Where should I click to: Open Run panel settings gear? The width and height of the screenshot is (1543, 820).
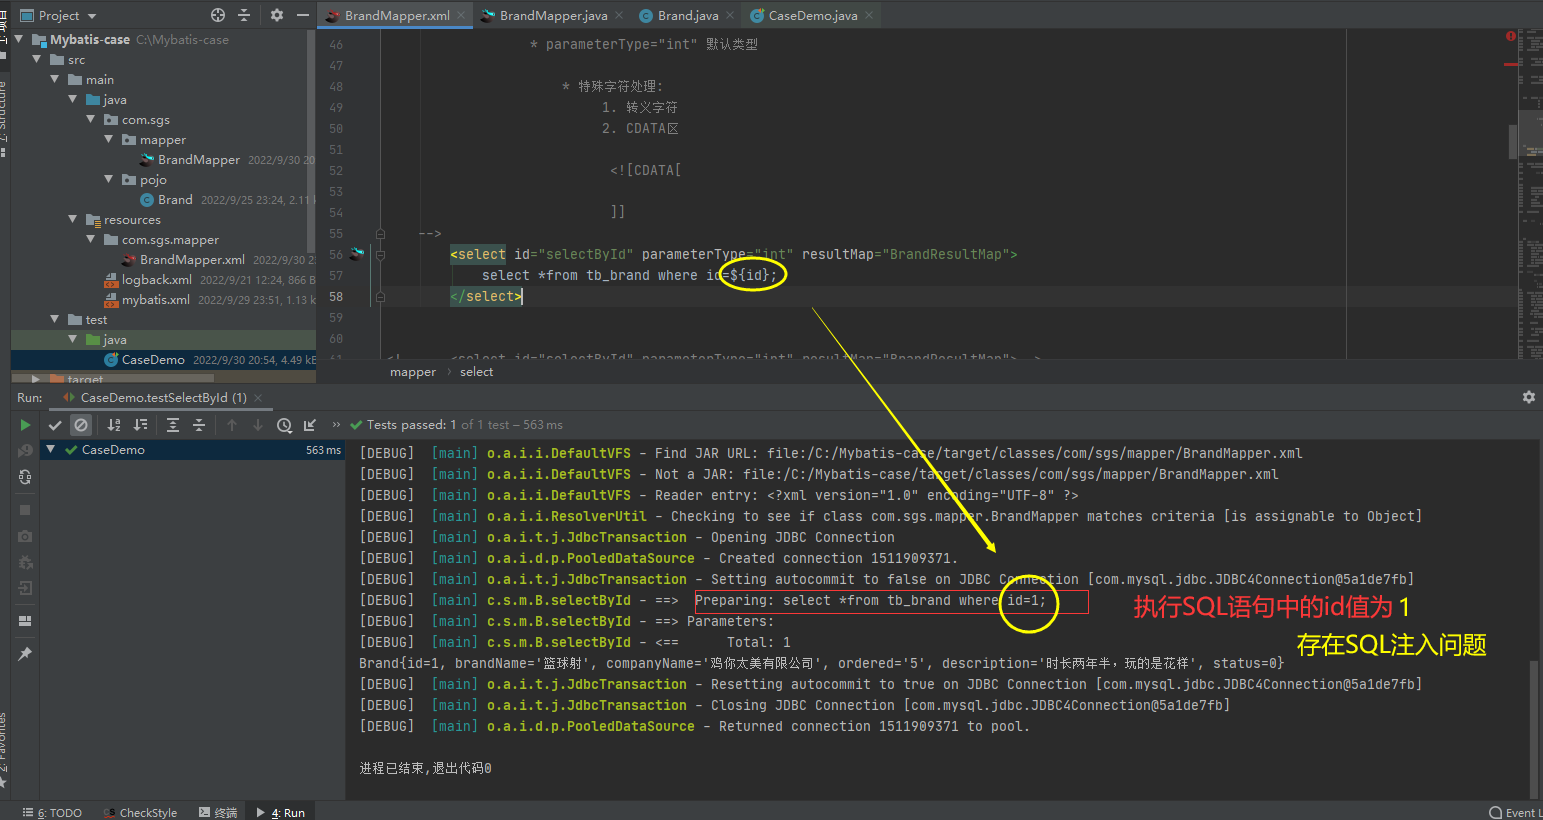pos(1528,397)
